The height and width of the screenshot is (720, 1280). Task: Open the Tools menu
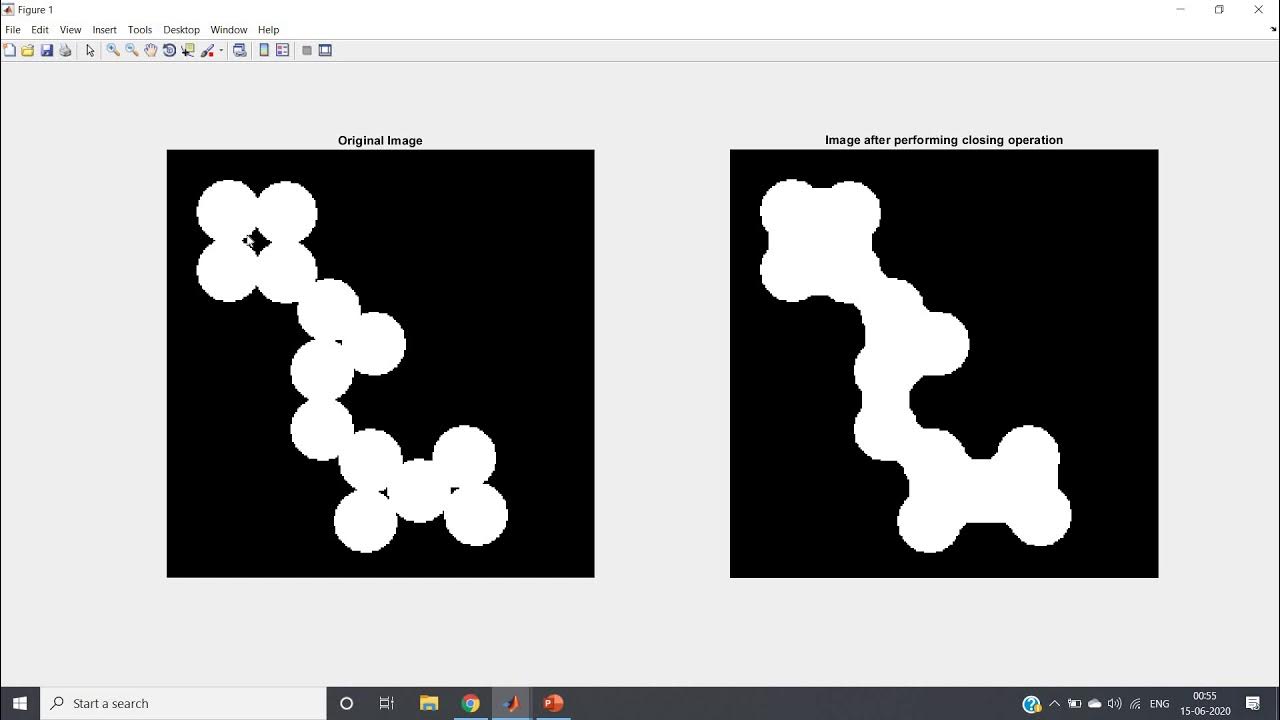140,30
